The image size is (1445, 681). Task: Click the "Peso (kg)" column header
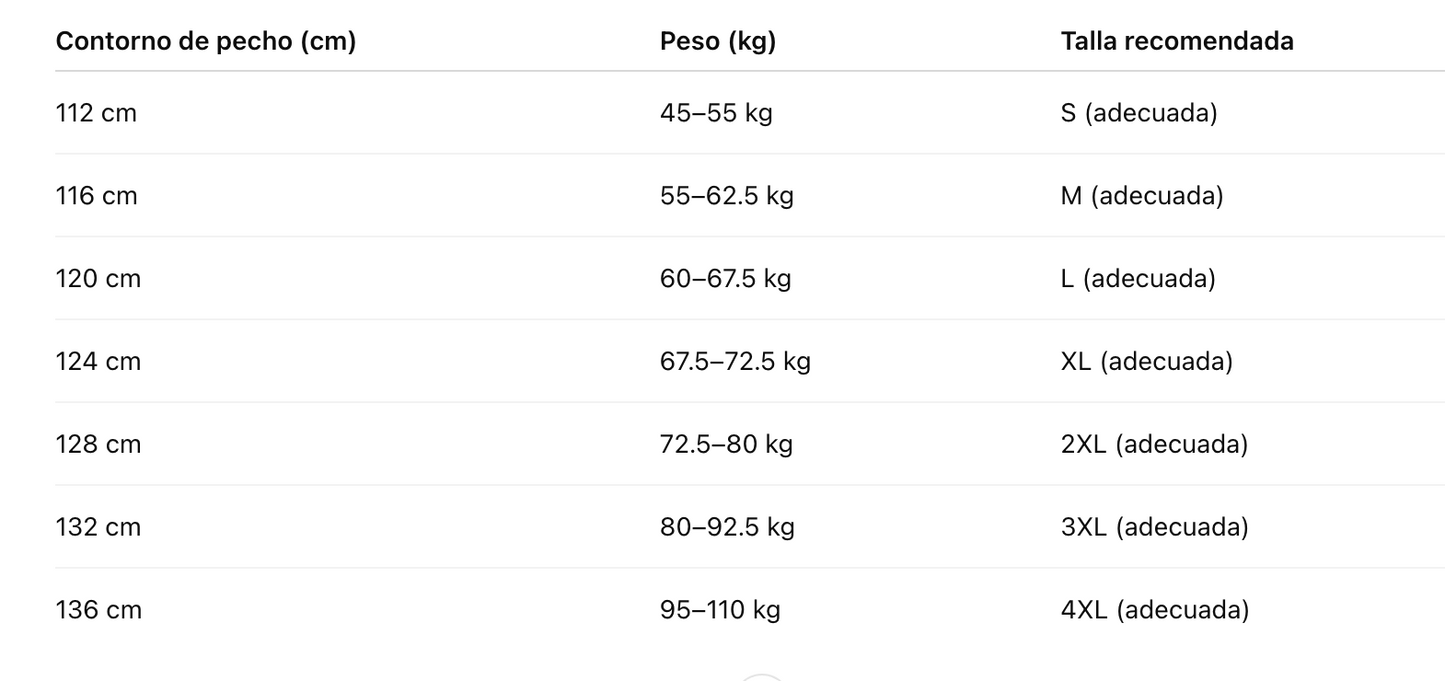click(x=718, y=41)
